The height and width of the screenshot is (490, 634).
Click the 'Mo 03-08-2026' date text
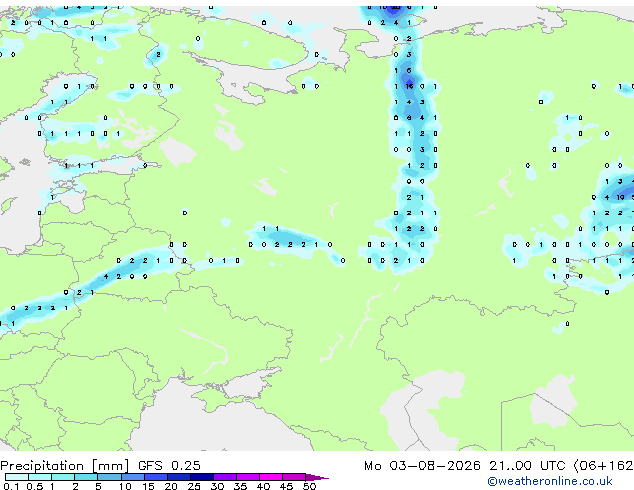[x=422, y=466]
